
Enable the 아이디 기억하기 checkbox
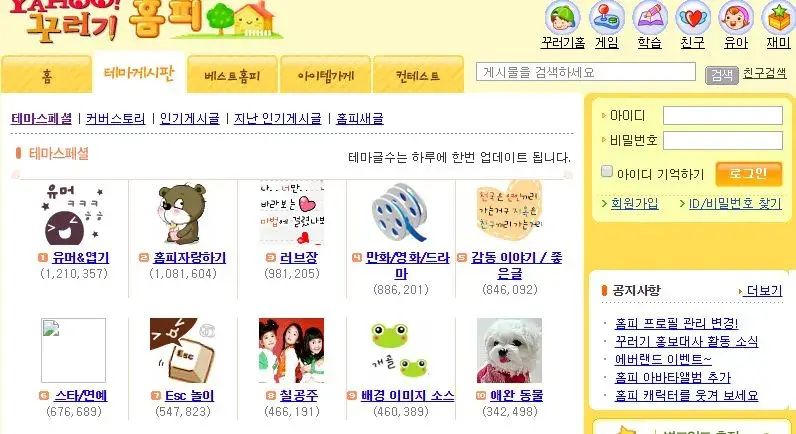[607, 172]
